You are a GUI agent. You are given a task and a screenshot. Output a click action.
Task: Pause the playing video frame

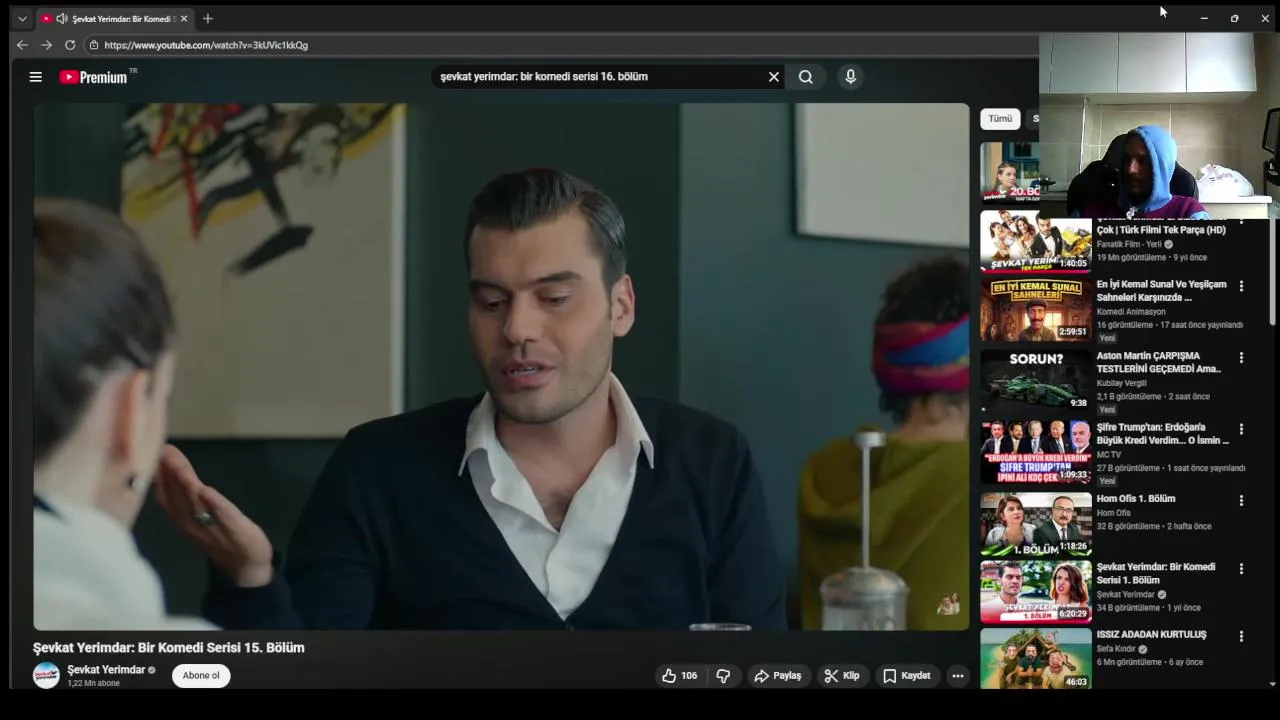point(501,366)
